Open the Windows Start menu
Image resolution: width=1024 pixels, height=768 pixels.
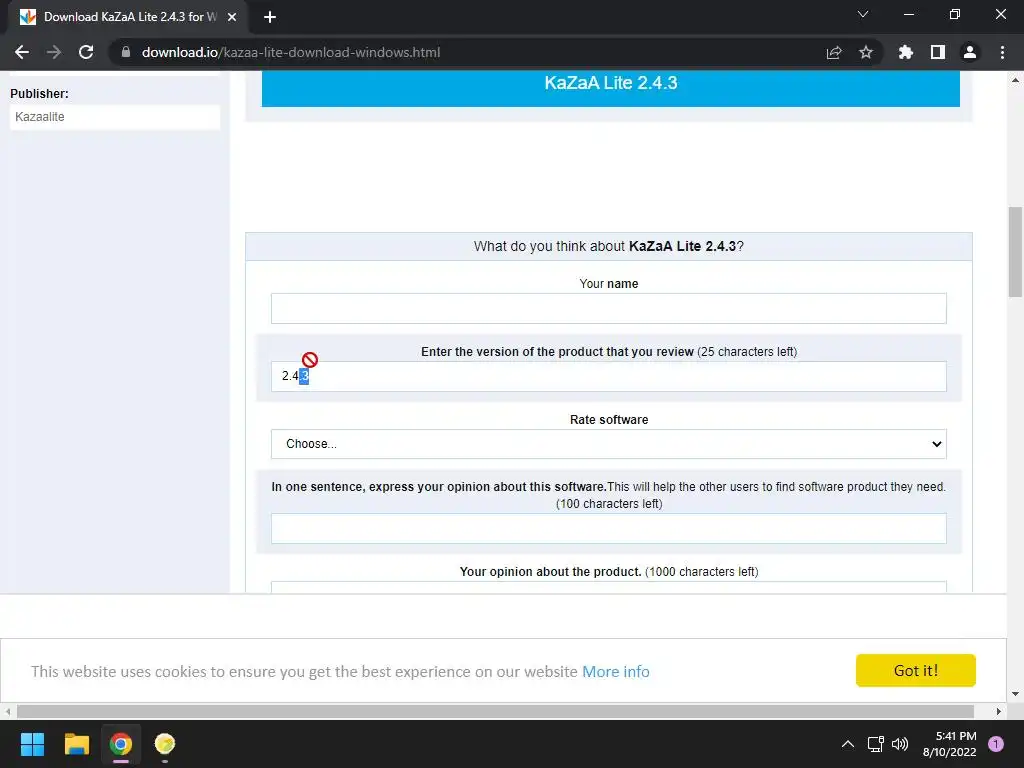point(32,744)
